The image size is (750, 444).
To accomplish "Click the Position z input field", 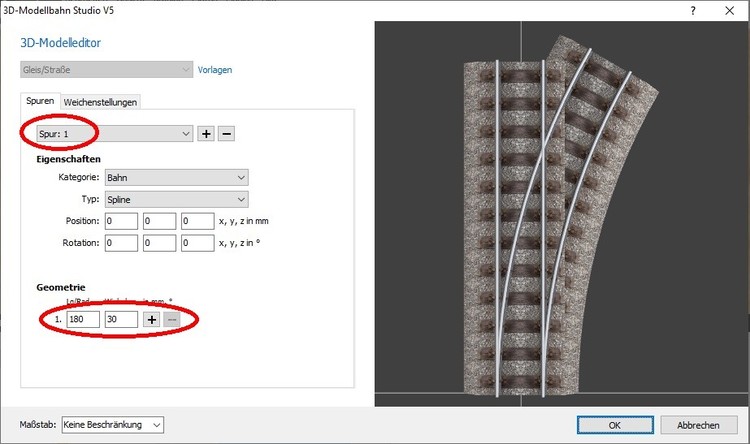I will (198, 221).
